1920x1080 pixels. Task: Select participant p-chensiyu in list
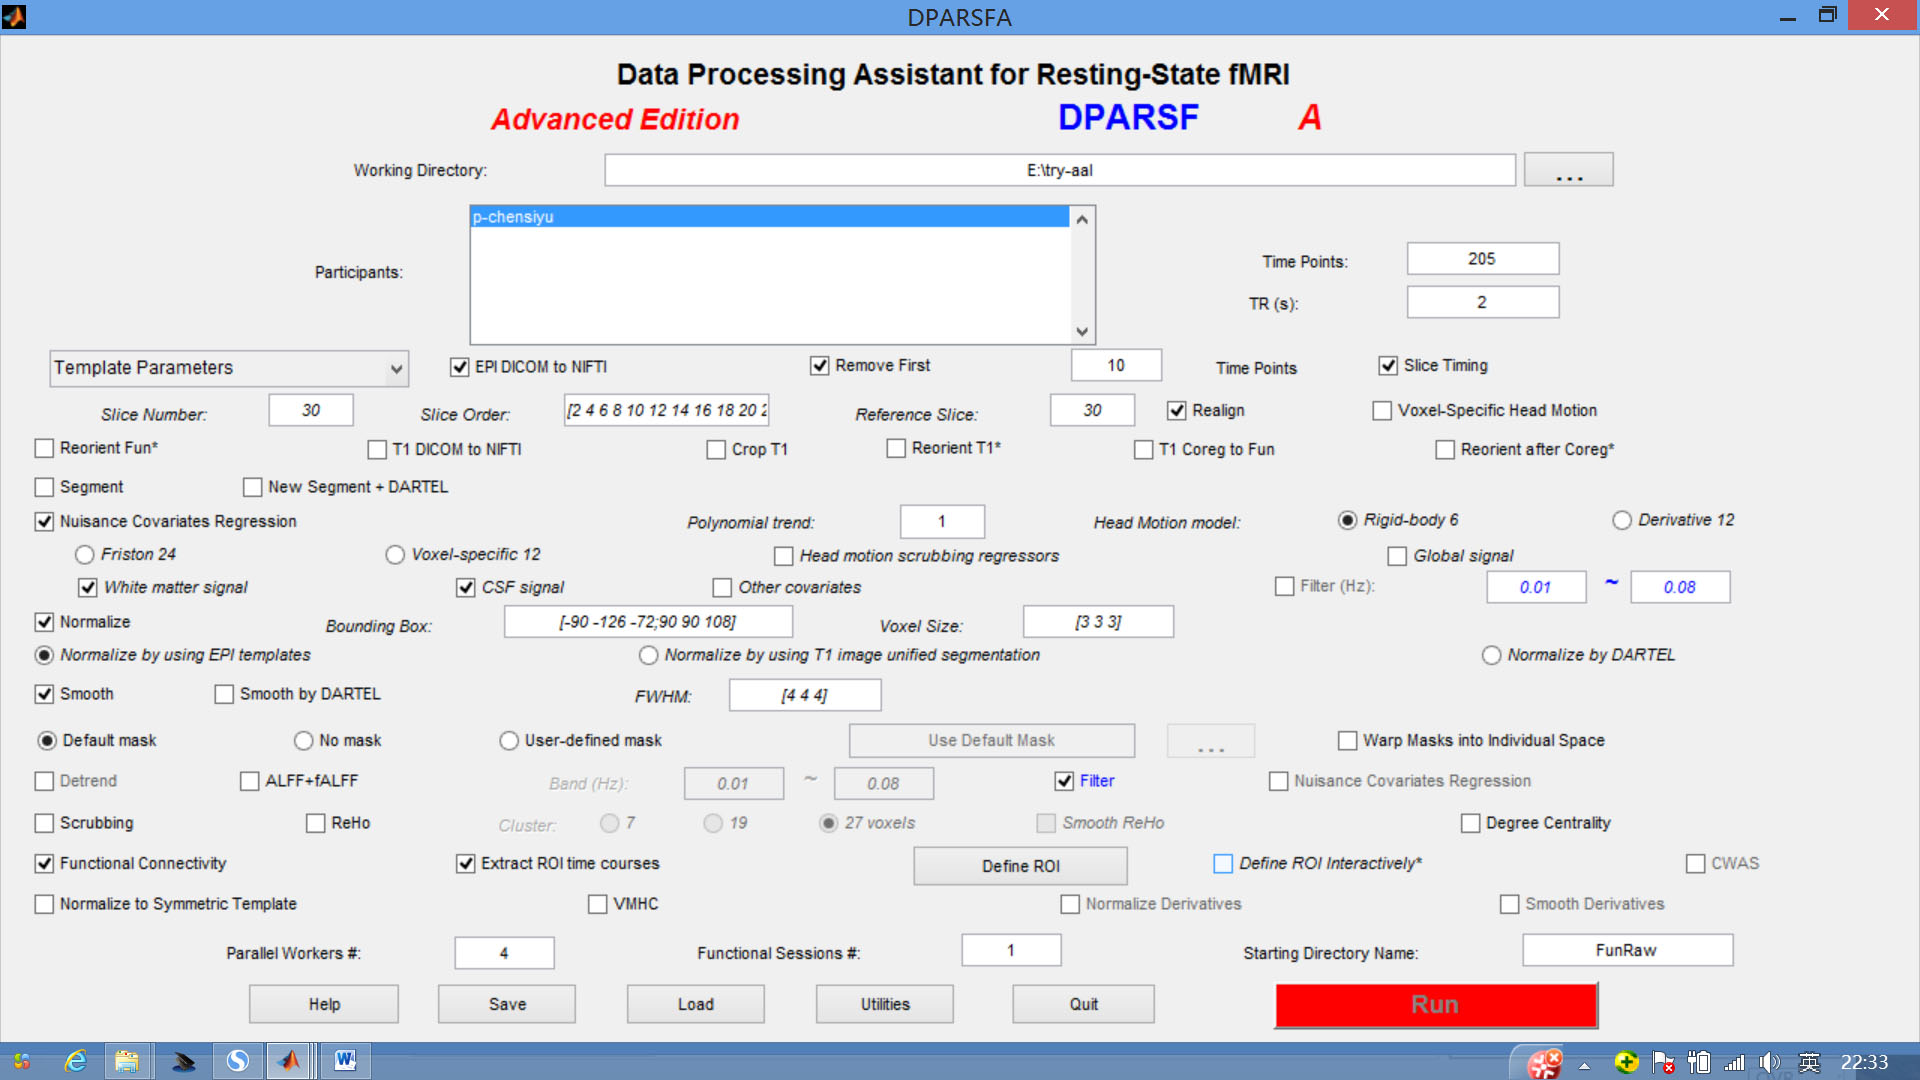(769, 217)
